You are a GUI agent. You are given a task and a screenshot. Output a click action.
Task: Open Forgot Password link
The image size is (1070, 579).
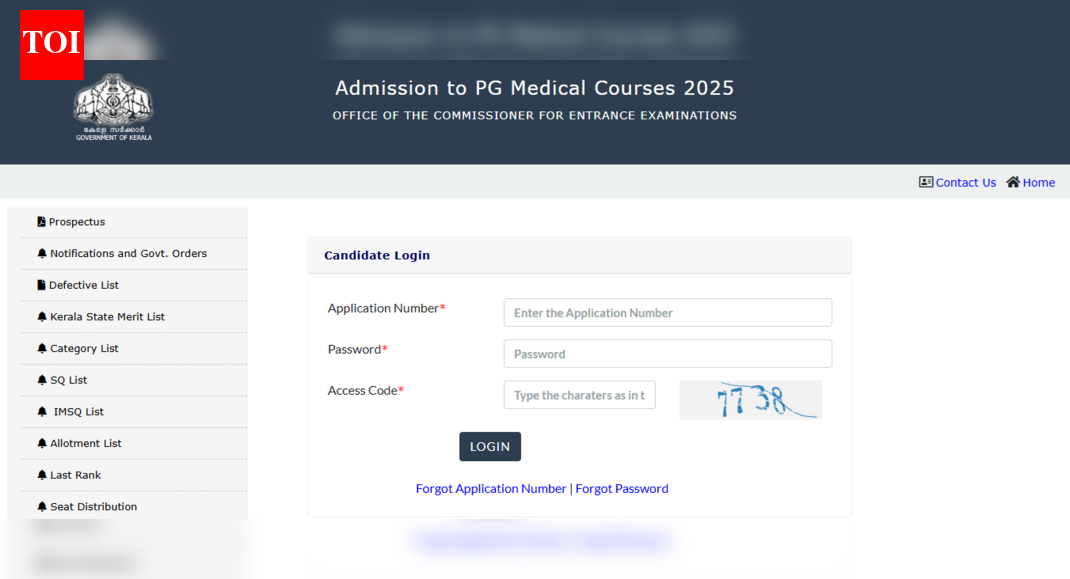[x=622, y=488]
